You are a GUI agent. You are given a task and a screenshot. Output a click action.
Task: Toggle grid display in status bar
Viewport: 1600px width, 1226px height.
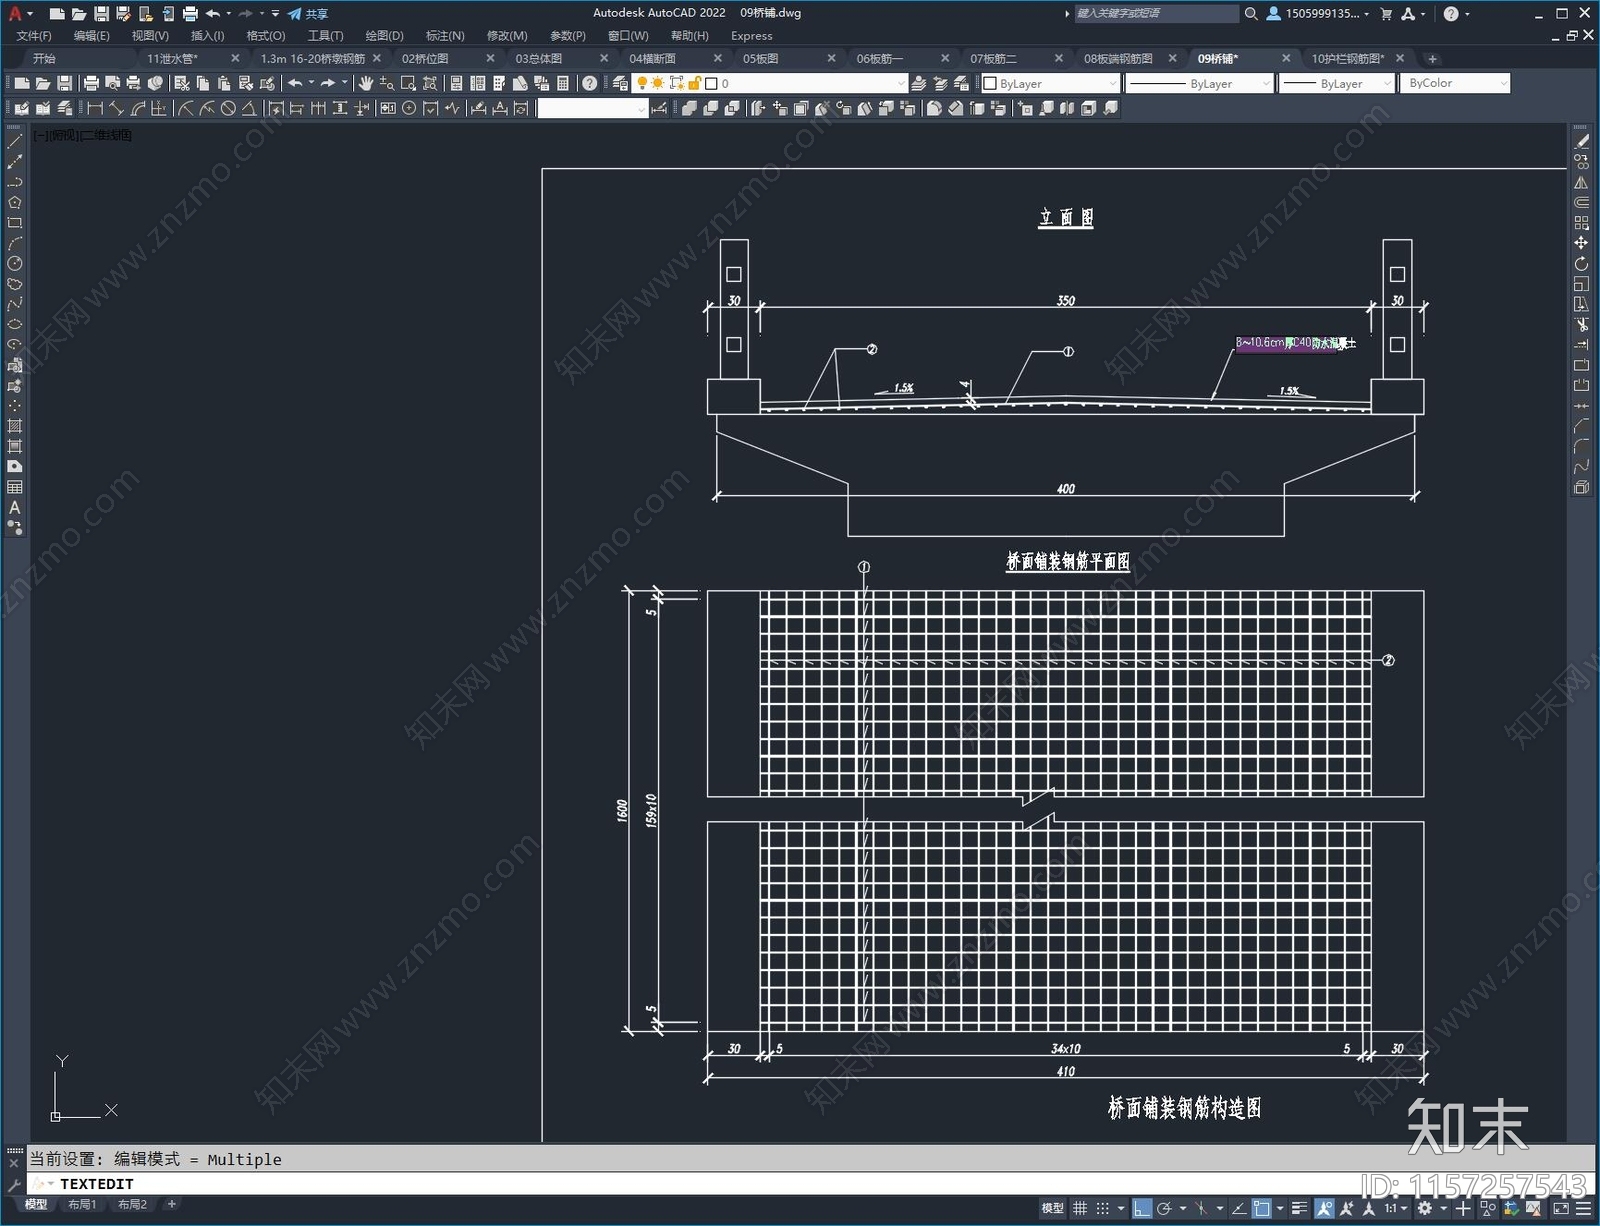coord(1080,1208)
